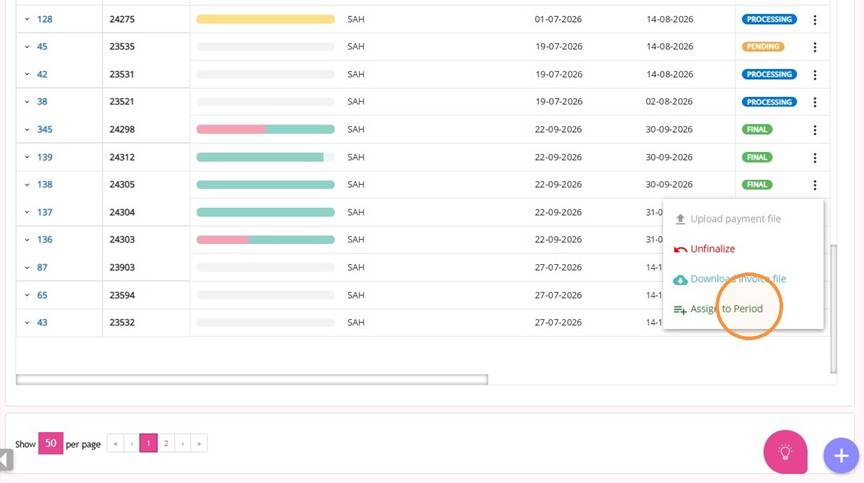Click the vertical scrollbar at table right
This screenshot has width=864, height=483.
pos(834,309)
